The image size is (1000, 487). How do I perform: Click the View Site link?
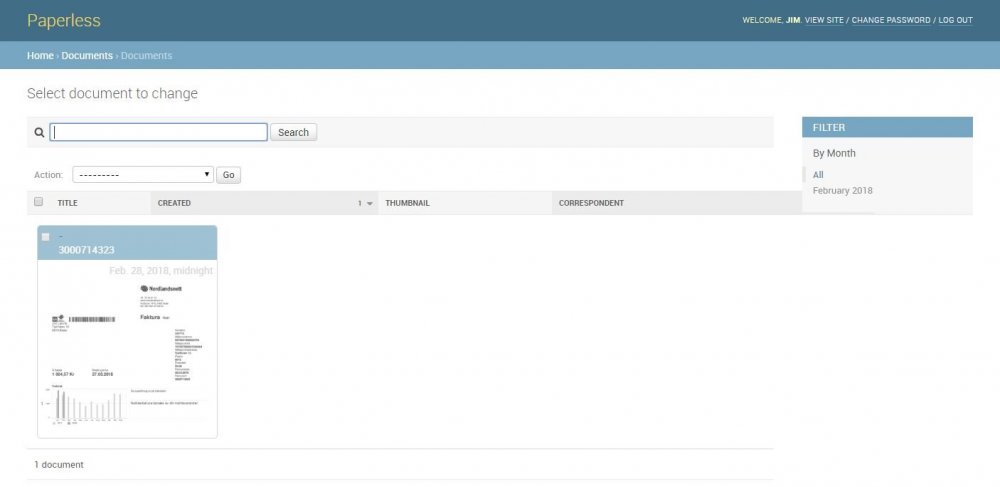click(x=824, y=20)
